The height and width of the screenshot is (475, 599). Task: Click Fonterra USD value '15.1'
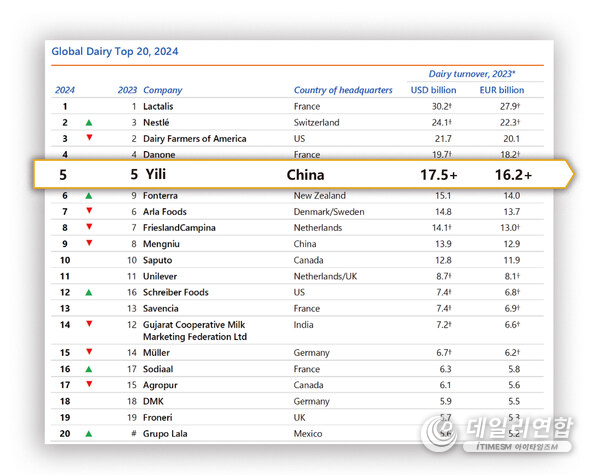click(444, 196)
